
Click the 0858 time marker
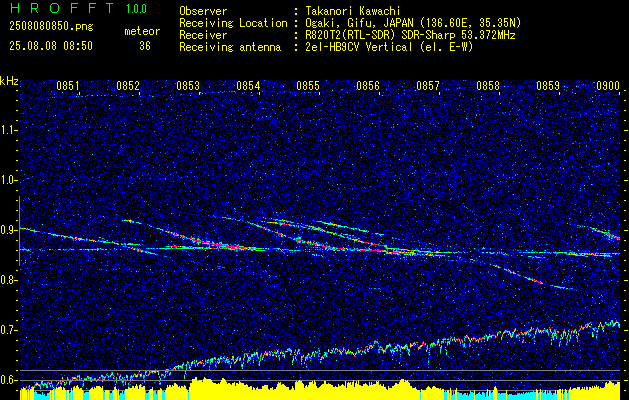(x=488, y=85)
